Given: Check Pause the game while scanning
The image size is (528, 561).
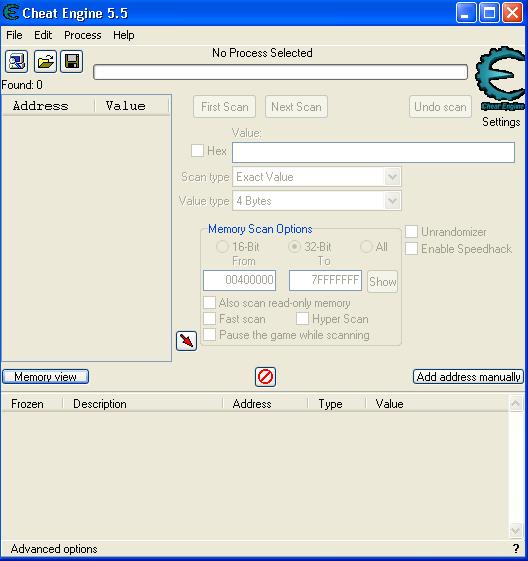Looking at the screenshot, I should (x=210, y=335).
